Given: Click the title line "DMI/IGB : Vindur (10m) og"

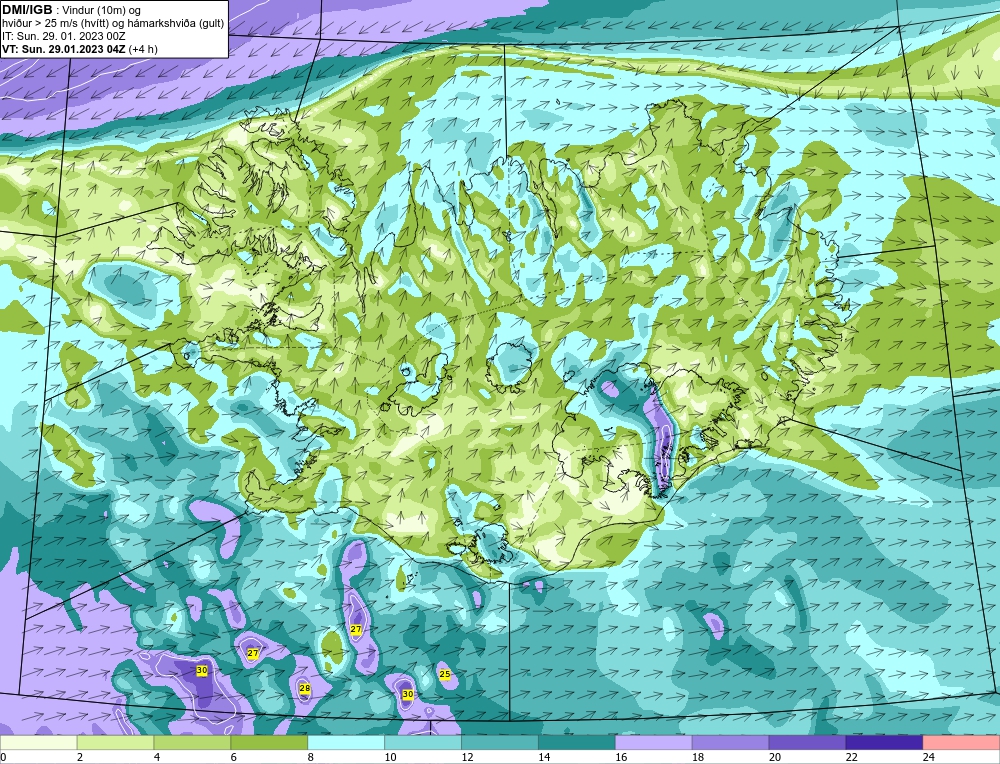Looking at the screenshot, I should coord(71,10).
